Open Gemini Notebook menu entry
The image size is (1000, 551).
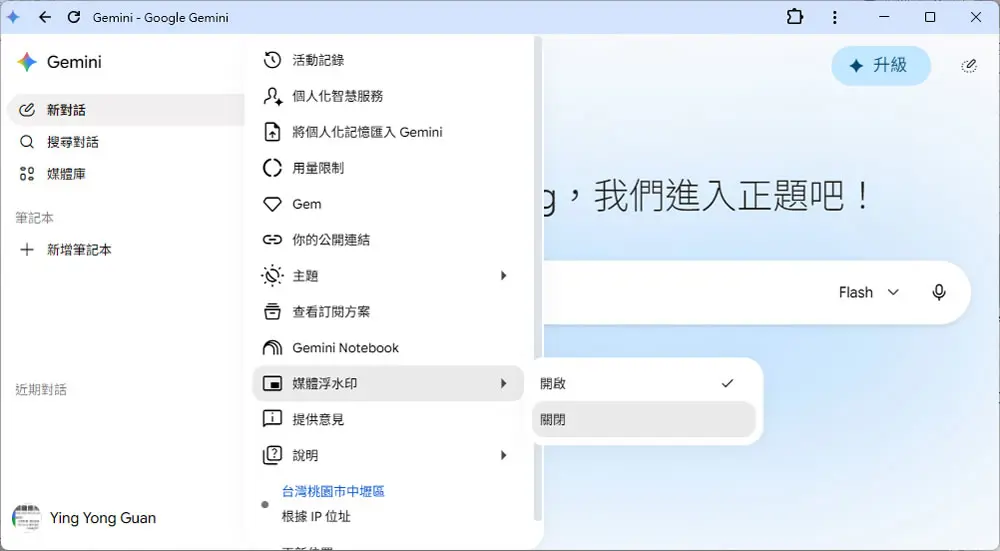point(388,348)
